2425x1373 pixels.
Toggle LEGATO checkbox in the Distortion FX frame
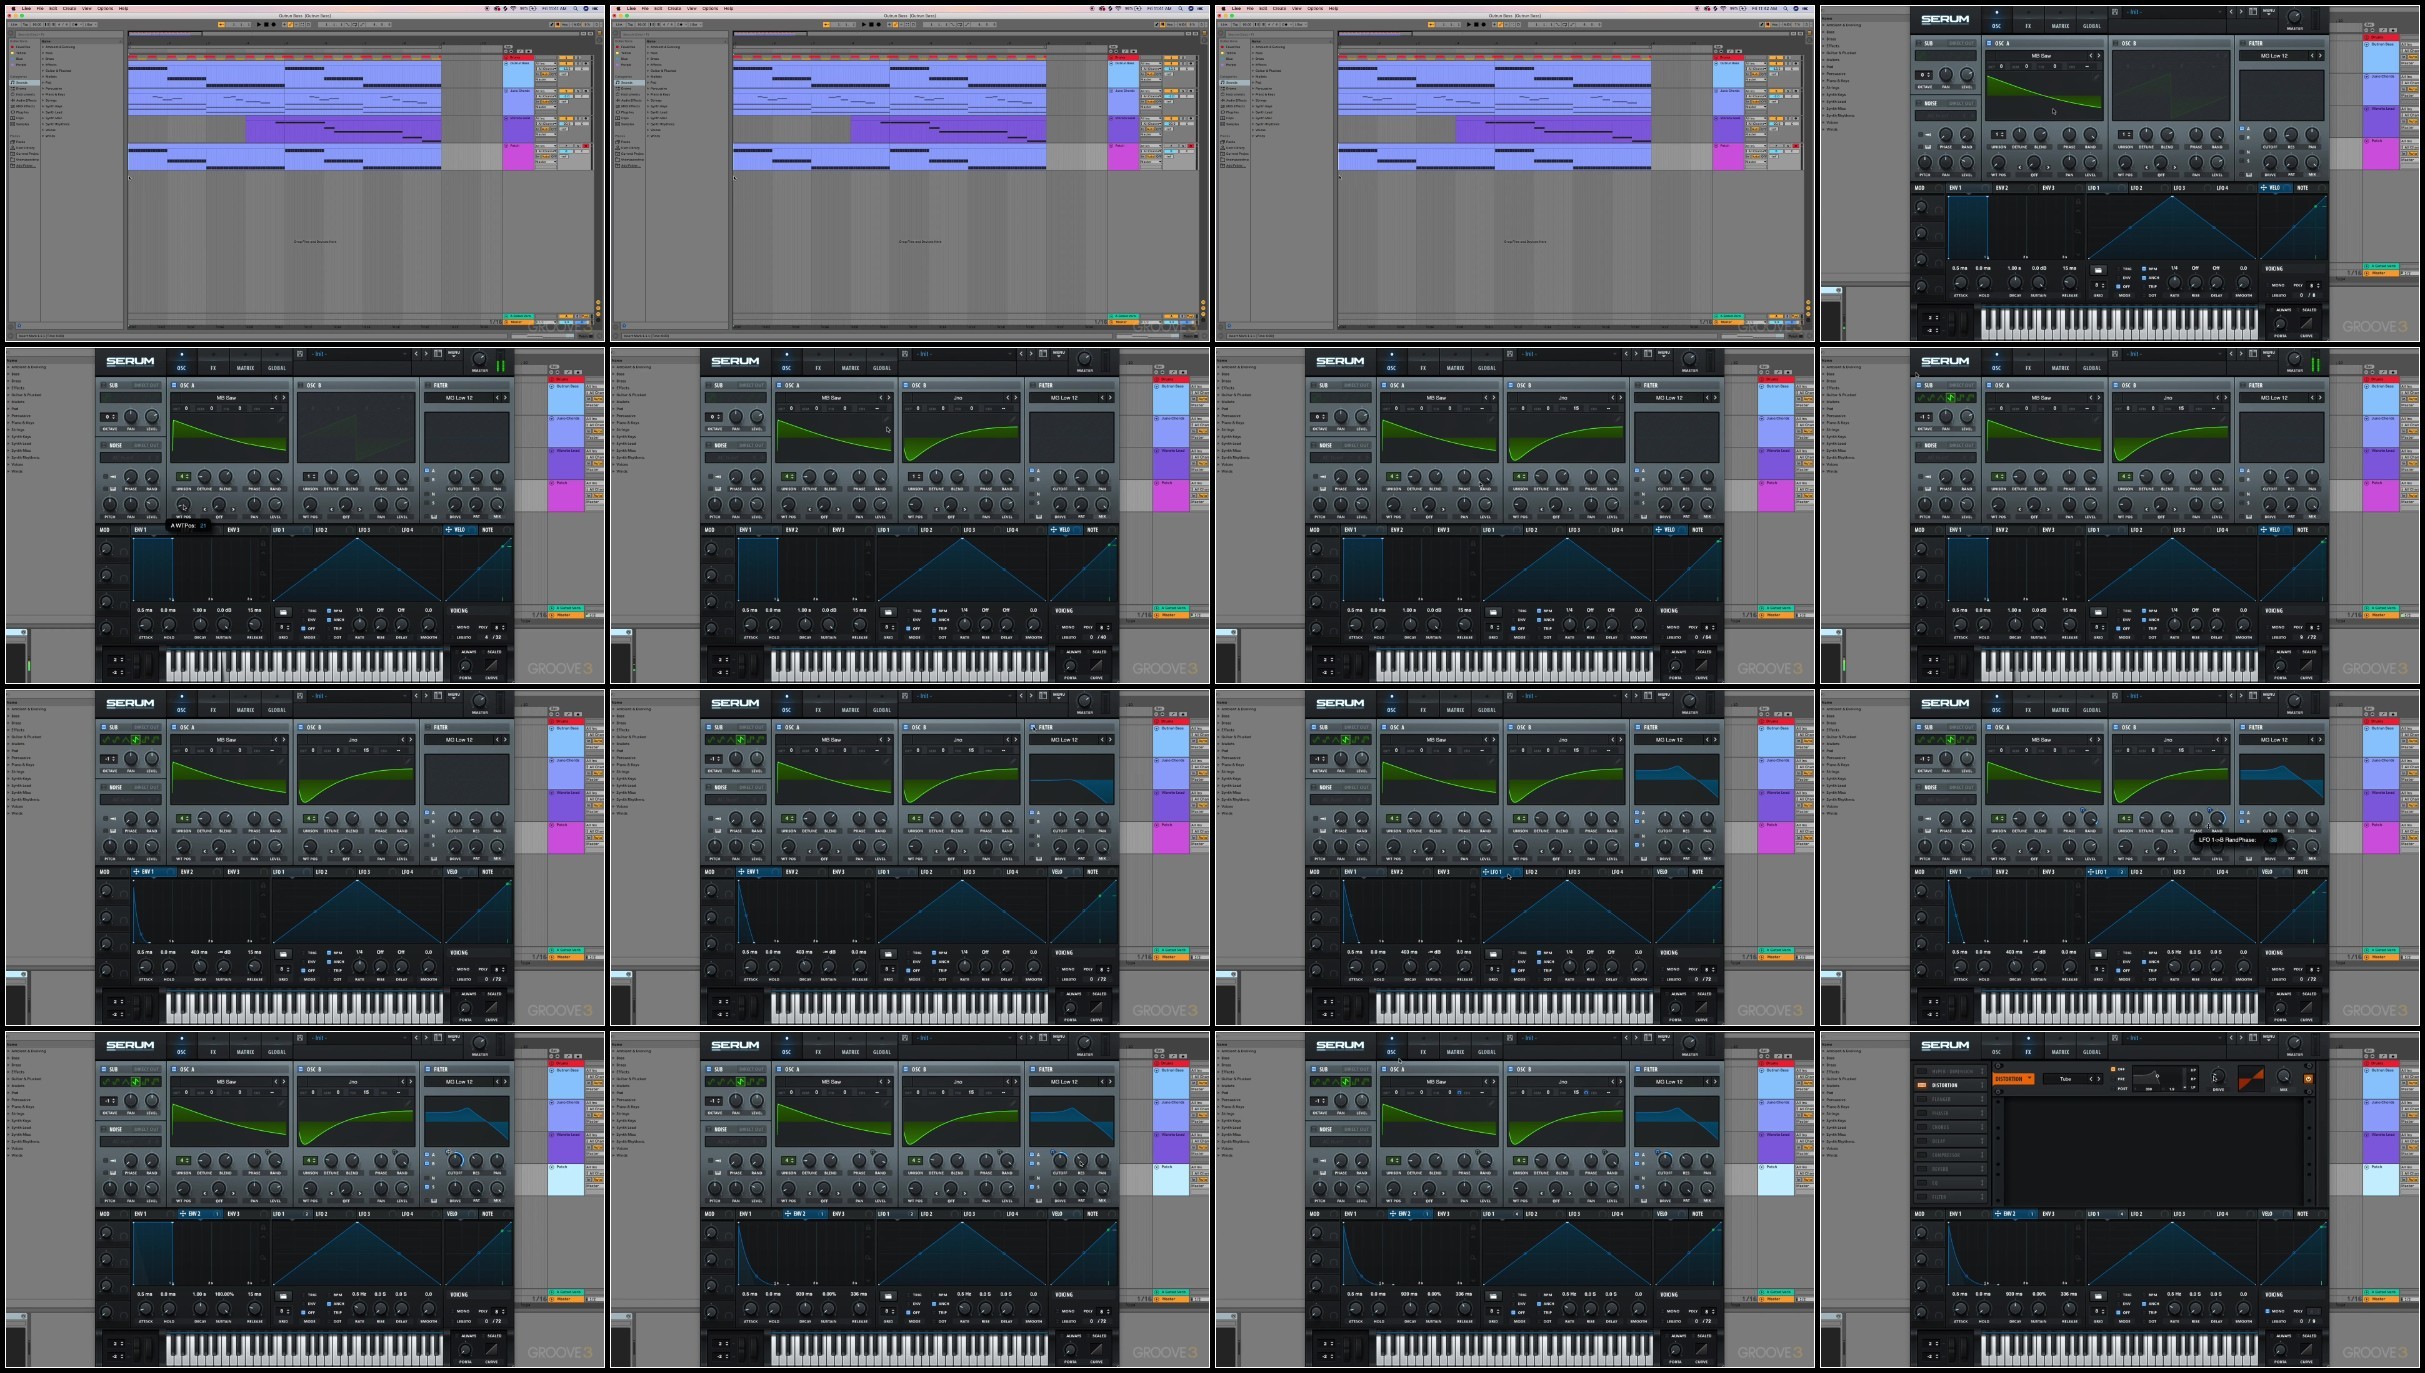[2267, 1321]
